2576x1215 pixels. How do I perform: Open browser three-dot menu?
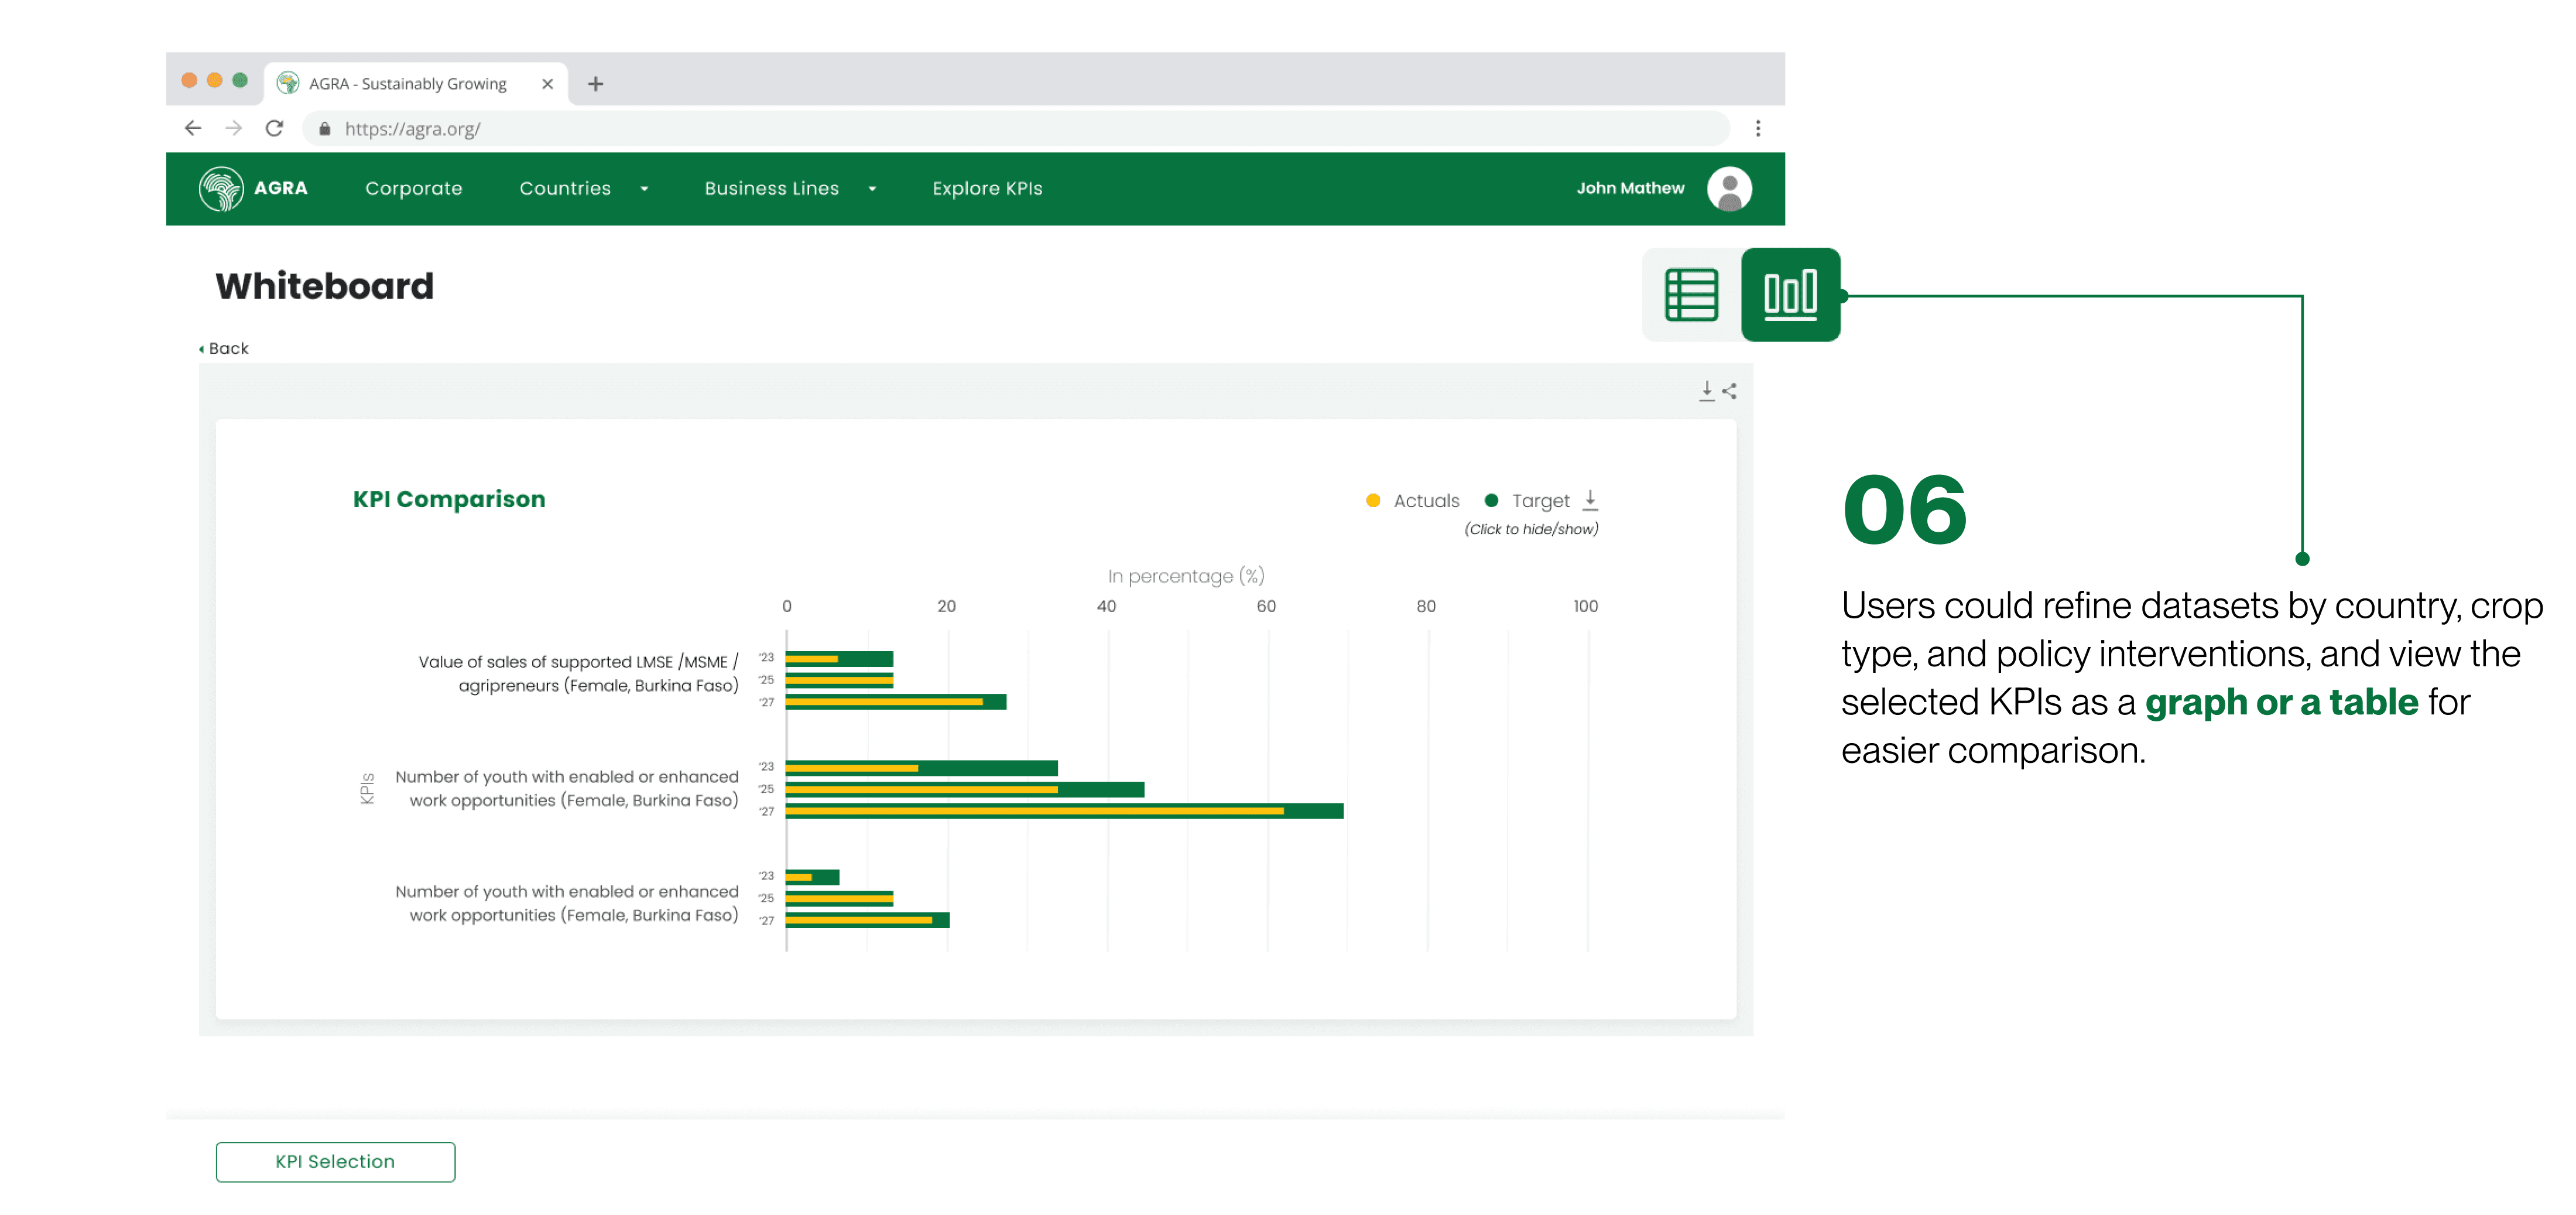(x=1757, y=128)
